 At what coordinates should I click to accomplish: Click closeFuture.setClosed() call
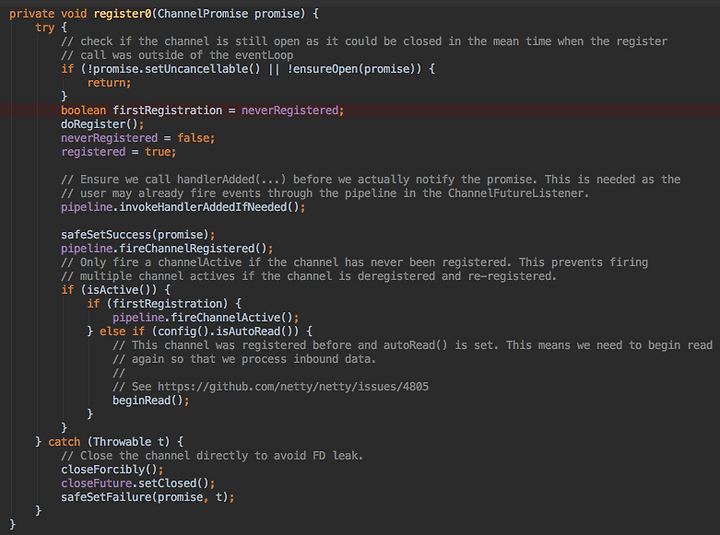coord(138,483)
